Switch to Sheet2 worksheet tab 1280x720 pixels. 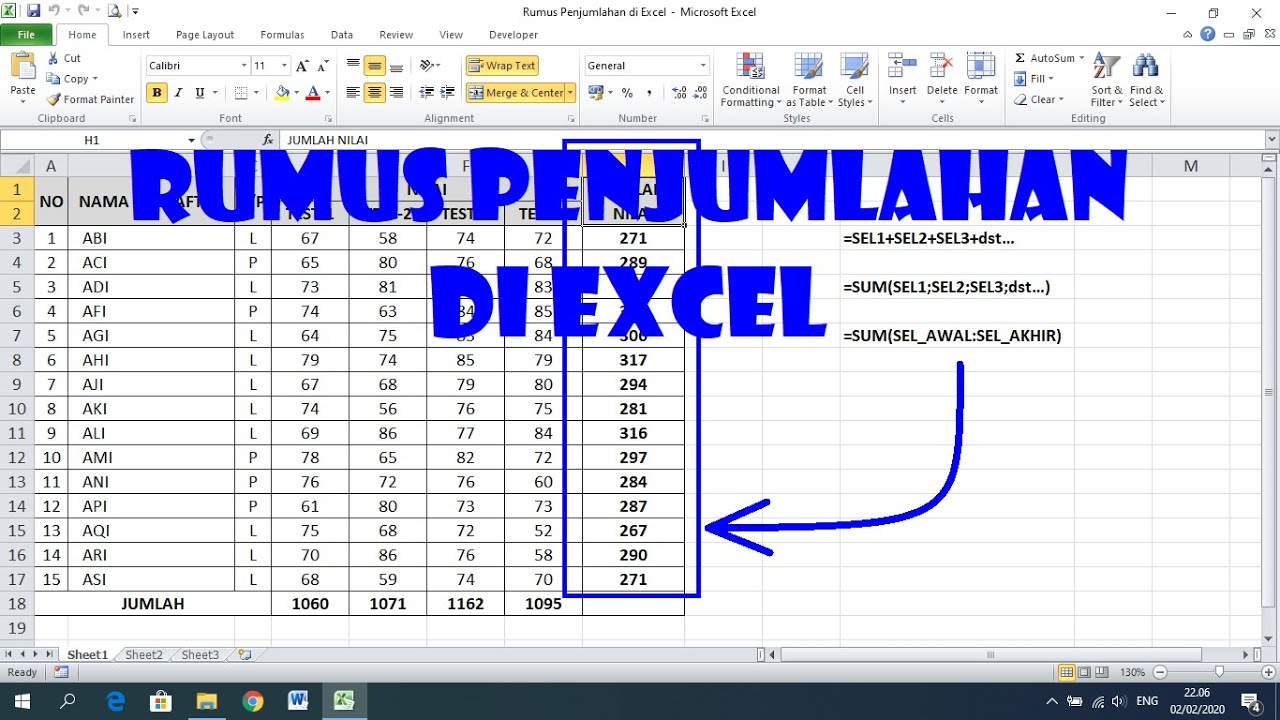(x=144, y=655)
